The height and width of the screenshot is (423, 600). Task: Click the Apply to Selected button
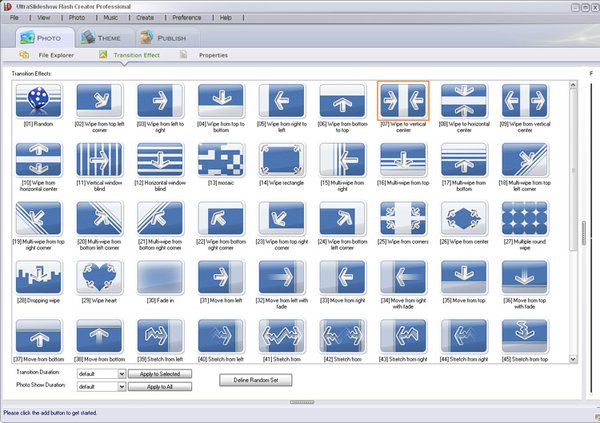160,374
